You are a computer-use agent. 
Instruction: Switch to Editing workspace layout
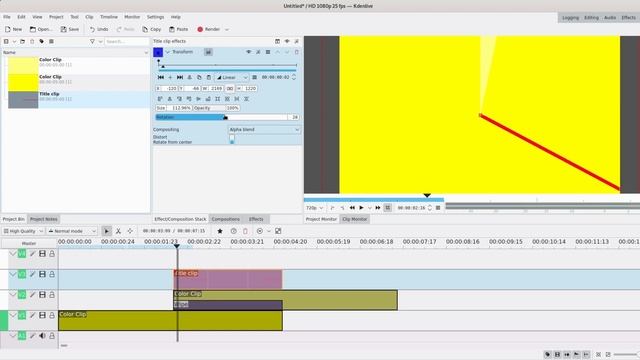point(591,18)
